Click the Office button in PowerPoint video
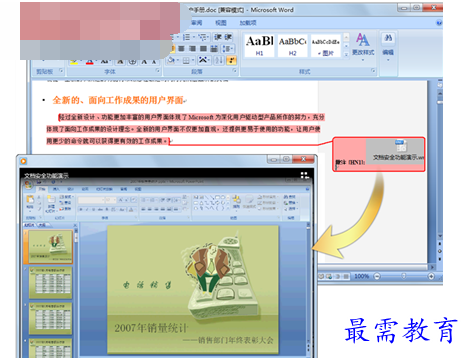 [x=28, y=184]
